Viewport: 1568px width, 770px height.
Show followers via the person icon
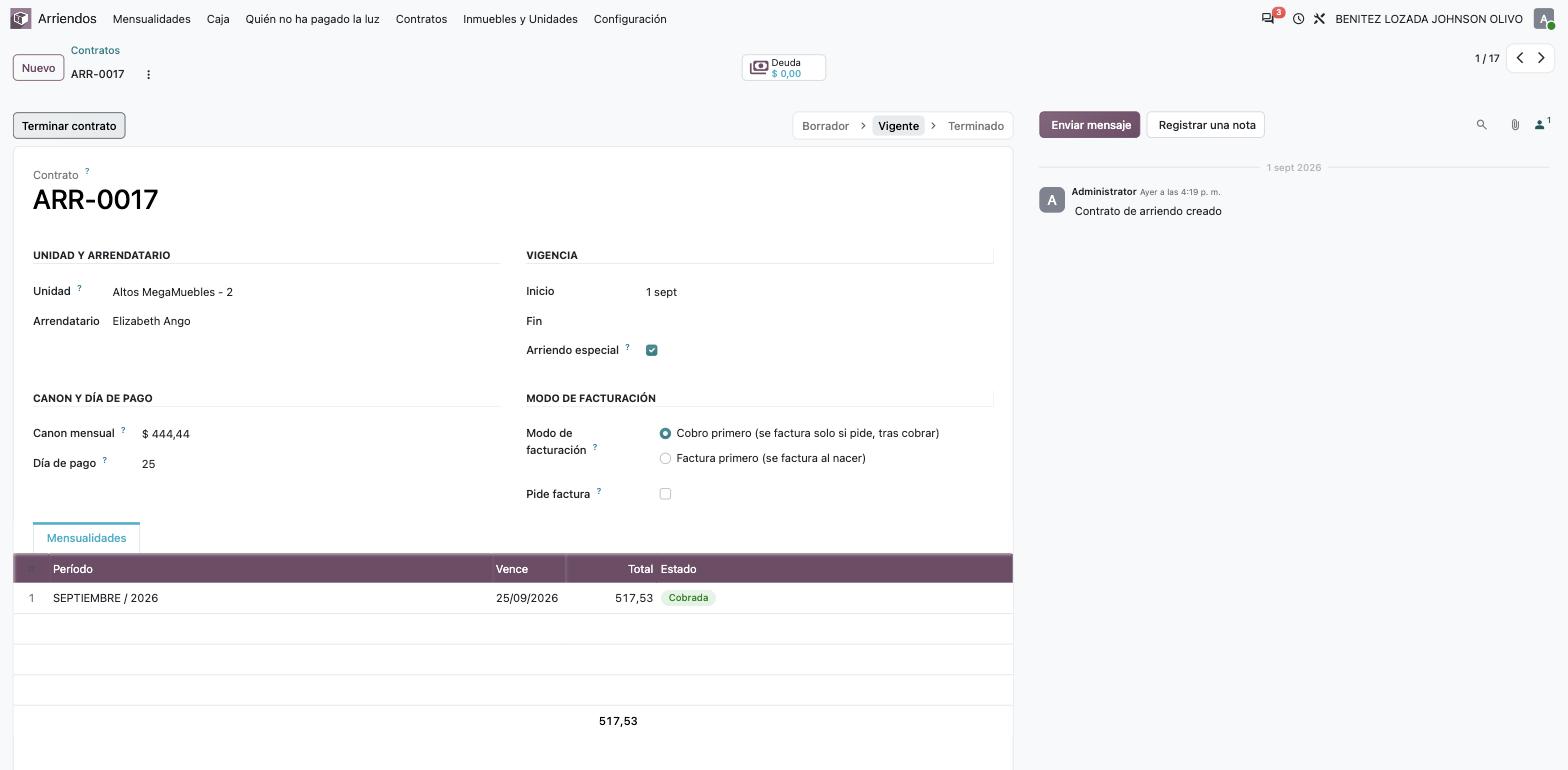(x=1542, y=124)
